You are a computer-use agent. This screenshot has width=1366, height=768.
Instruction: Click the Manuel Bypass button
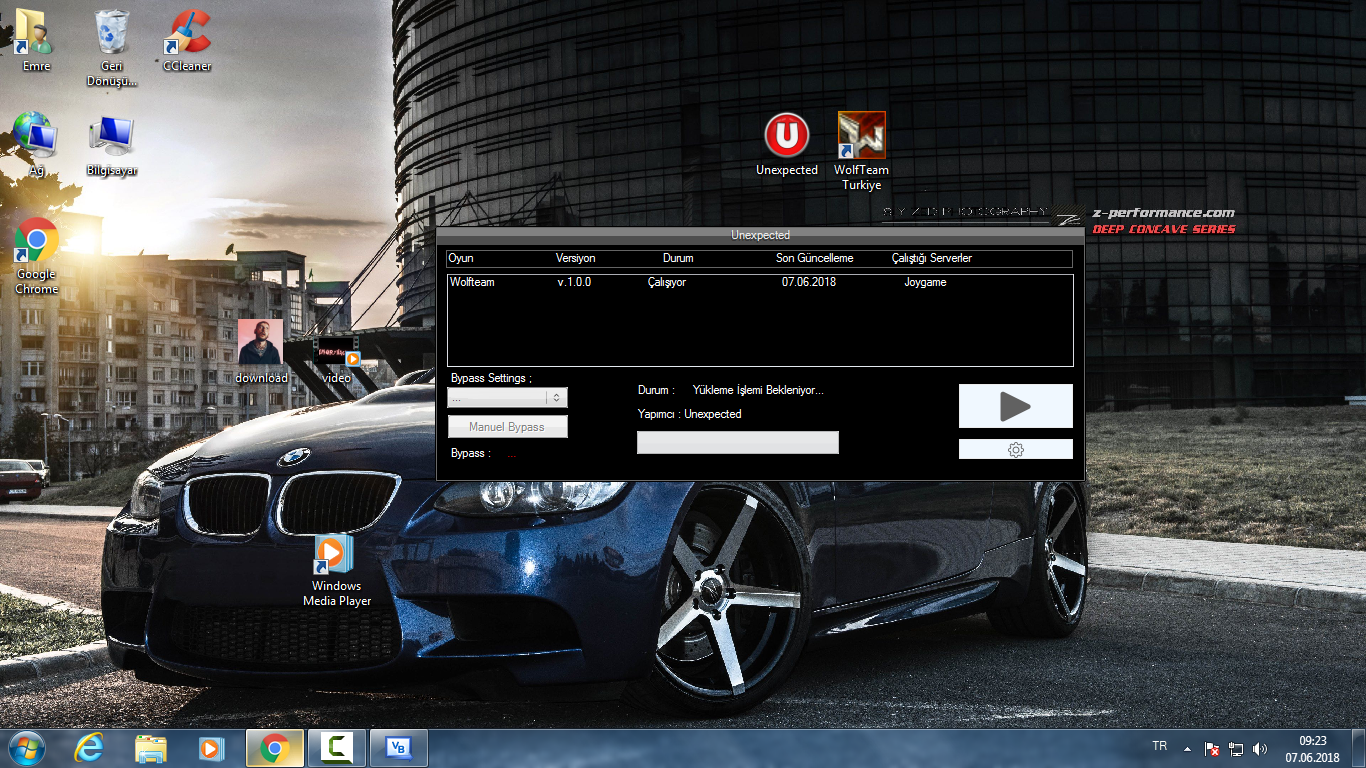pyautogui.click(x=507, y=427)
